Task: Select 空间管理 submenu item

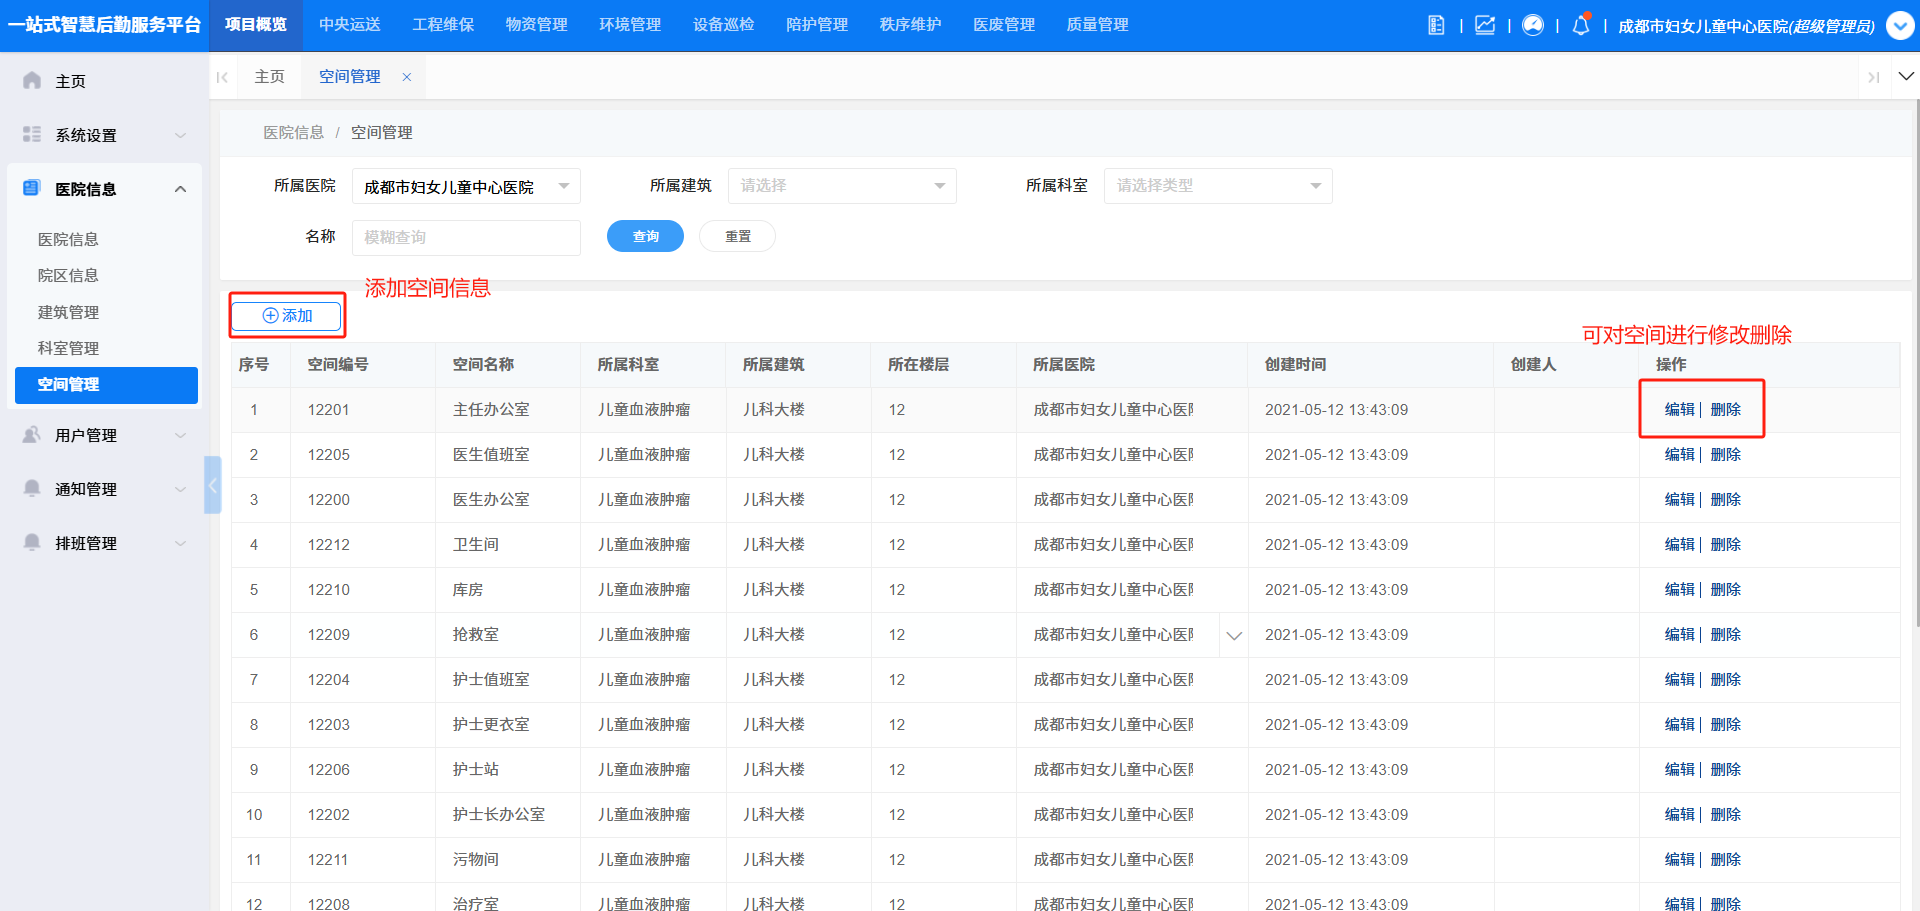Action: pyautogui.click(x=106, y=385)
